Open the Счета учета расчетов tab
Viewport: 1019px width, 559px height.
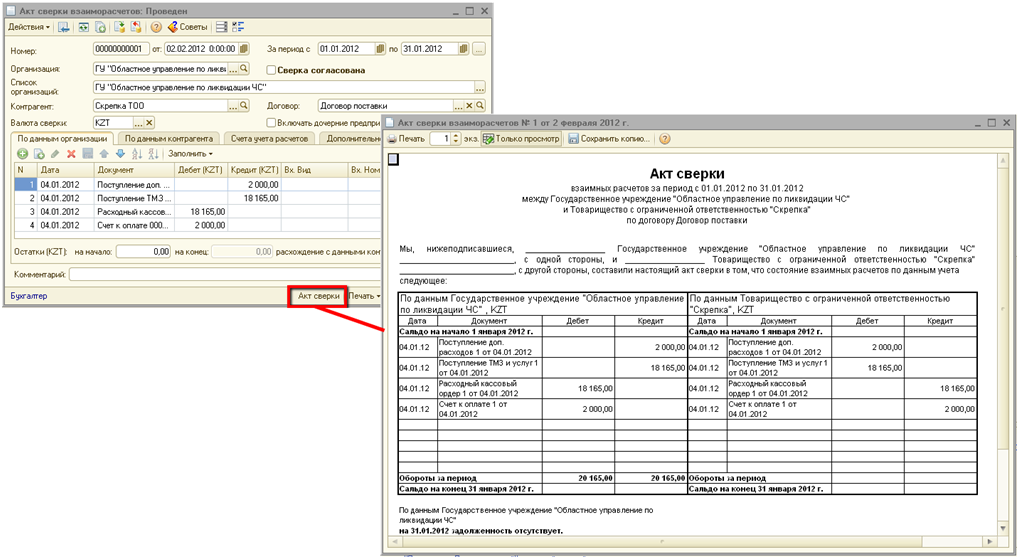click(268, 138)
